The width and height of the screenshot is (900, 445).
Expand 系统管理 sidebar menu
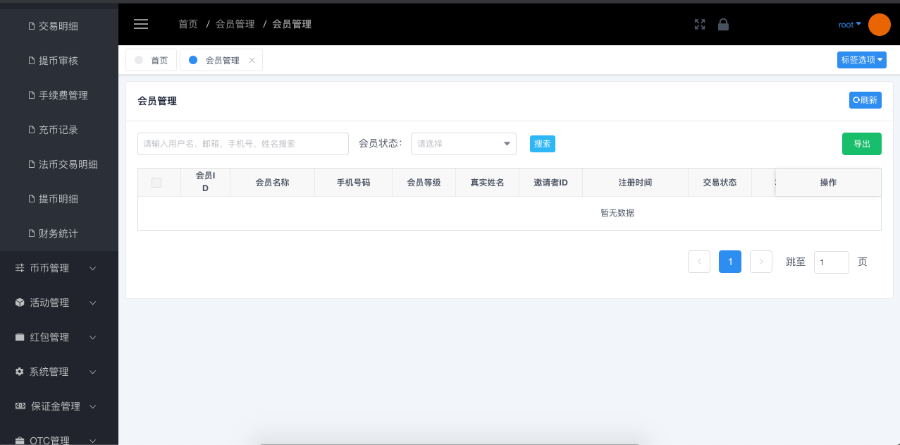59,372
